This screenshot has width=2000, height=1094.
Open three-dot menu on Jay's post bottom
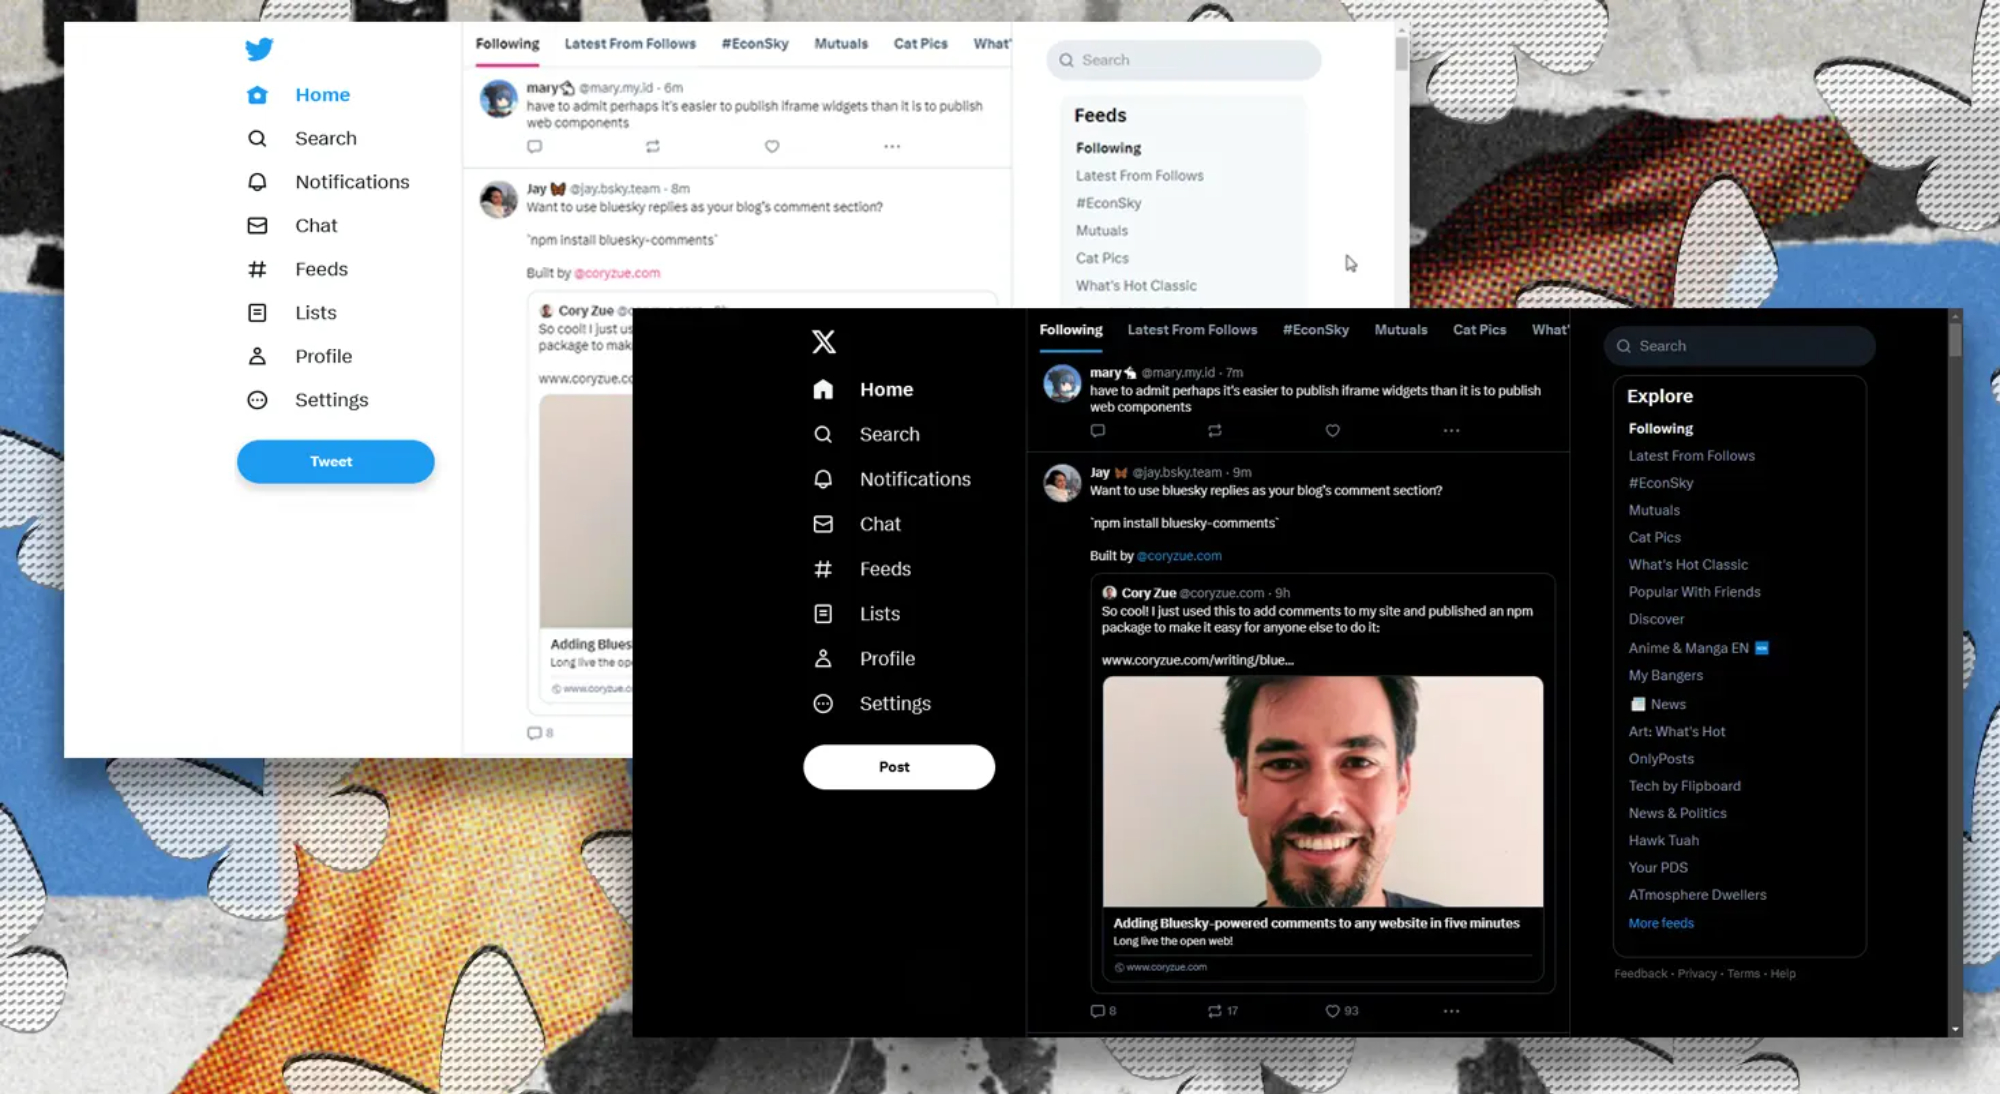click(1451, 1011)
